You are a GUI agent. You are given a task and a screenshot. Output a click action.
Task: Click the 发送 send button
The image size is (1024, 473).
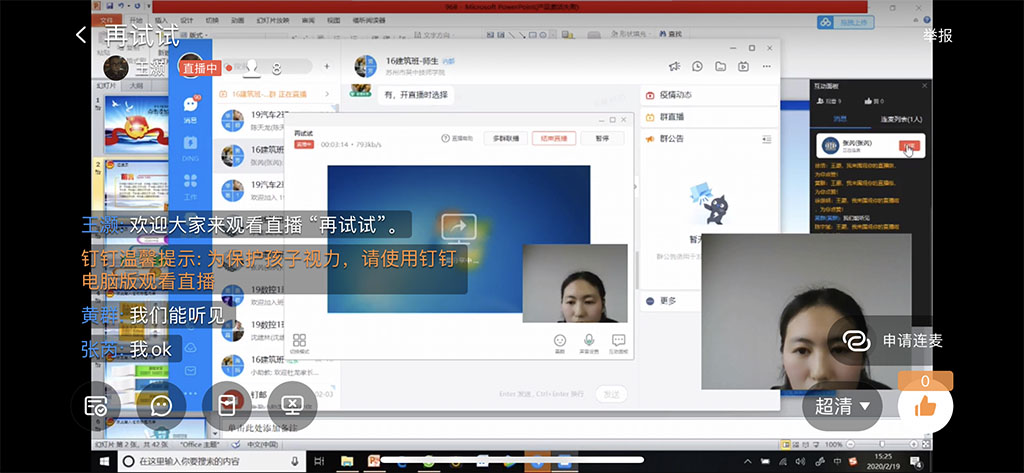(611, 394)
